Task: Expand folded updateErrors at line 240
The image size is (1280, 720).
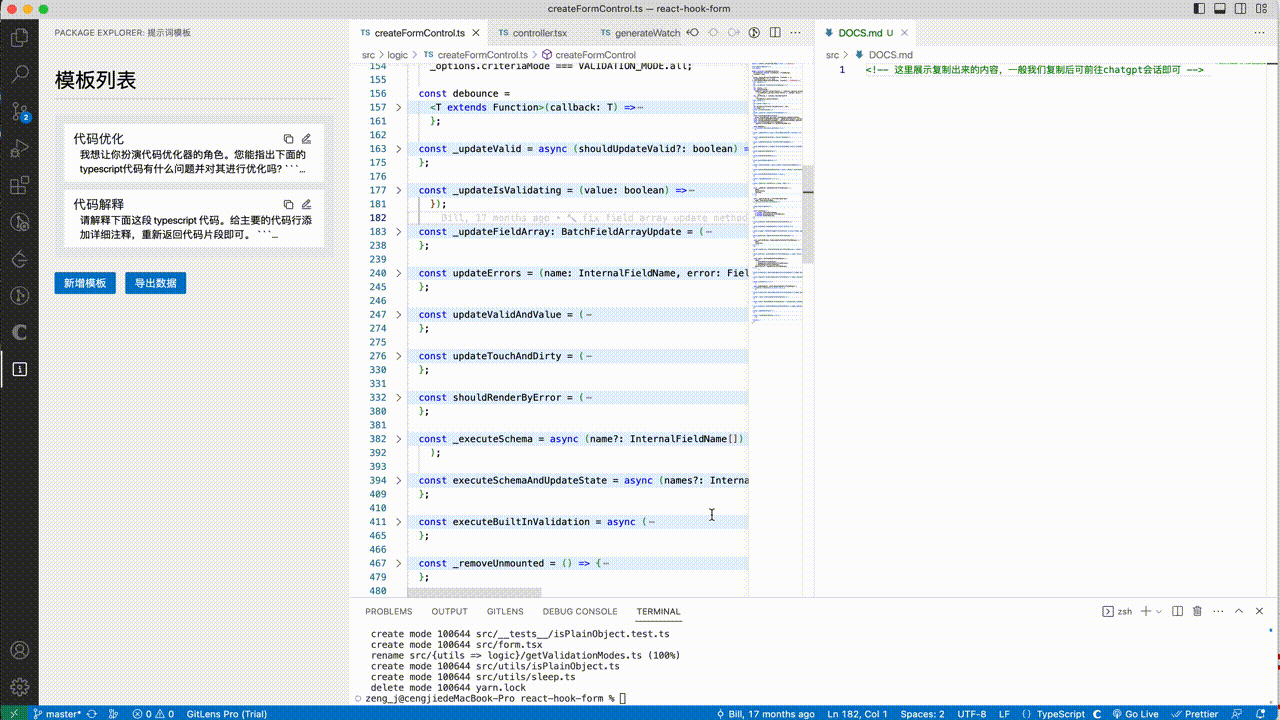Action: tap(398, 273)
